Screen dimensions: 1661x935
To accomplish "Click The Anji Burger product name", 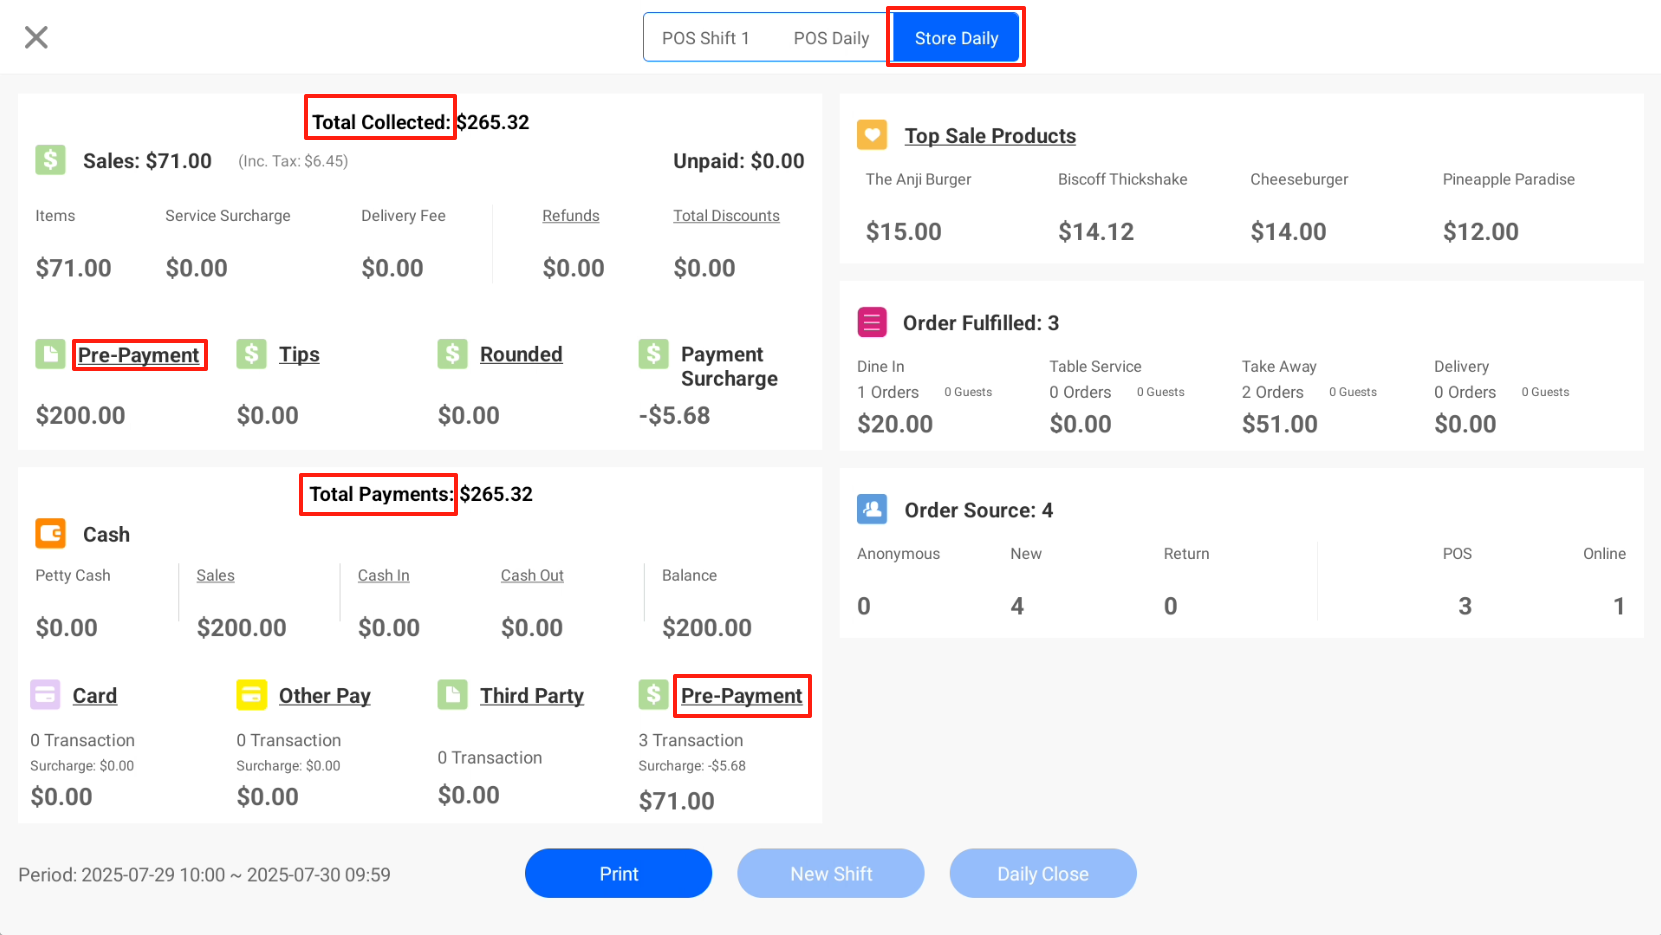I will pos(919,179).
